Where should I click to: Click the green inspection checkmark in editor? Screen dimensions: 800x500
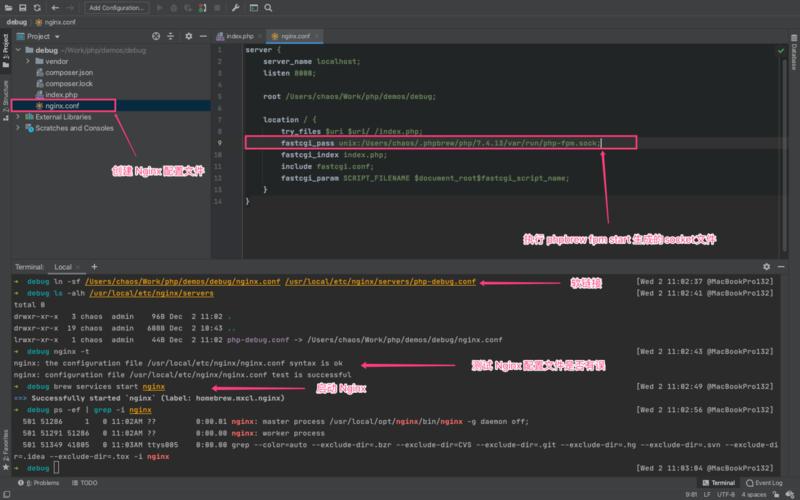point(781,51)
